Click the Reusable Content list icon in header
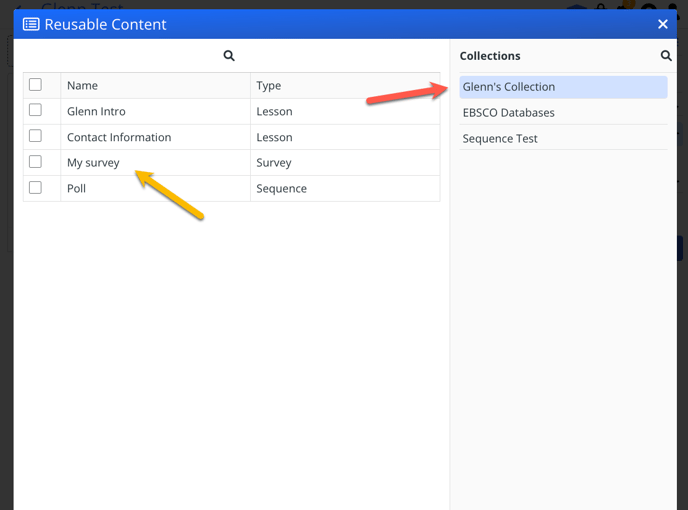 click(31, 24)
